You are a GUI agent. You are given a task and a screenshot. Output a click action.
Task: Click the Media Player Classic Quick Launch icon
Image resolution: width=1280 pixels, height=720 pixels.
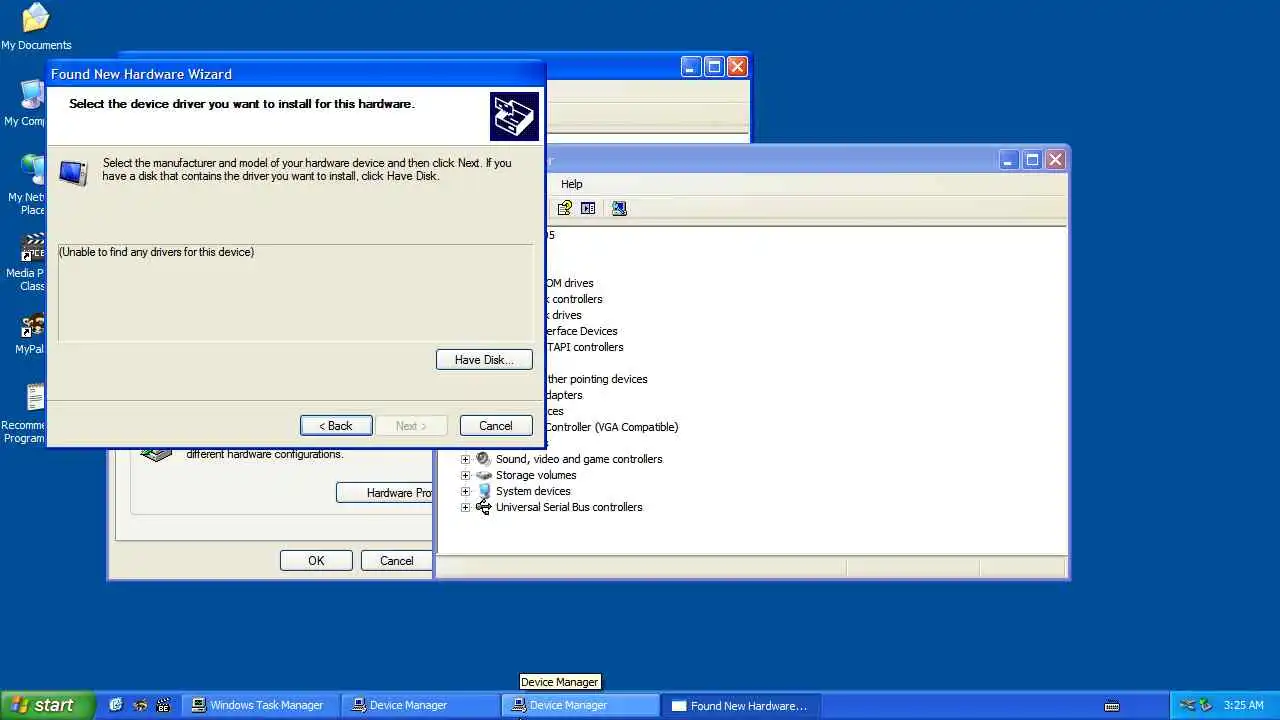(x=164, y=705)
